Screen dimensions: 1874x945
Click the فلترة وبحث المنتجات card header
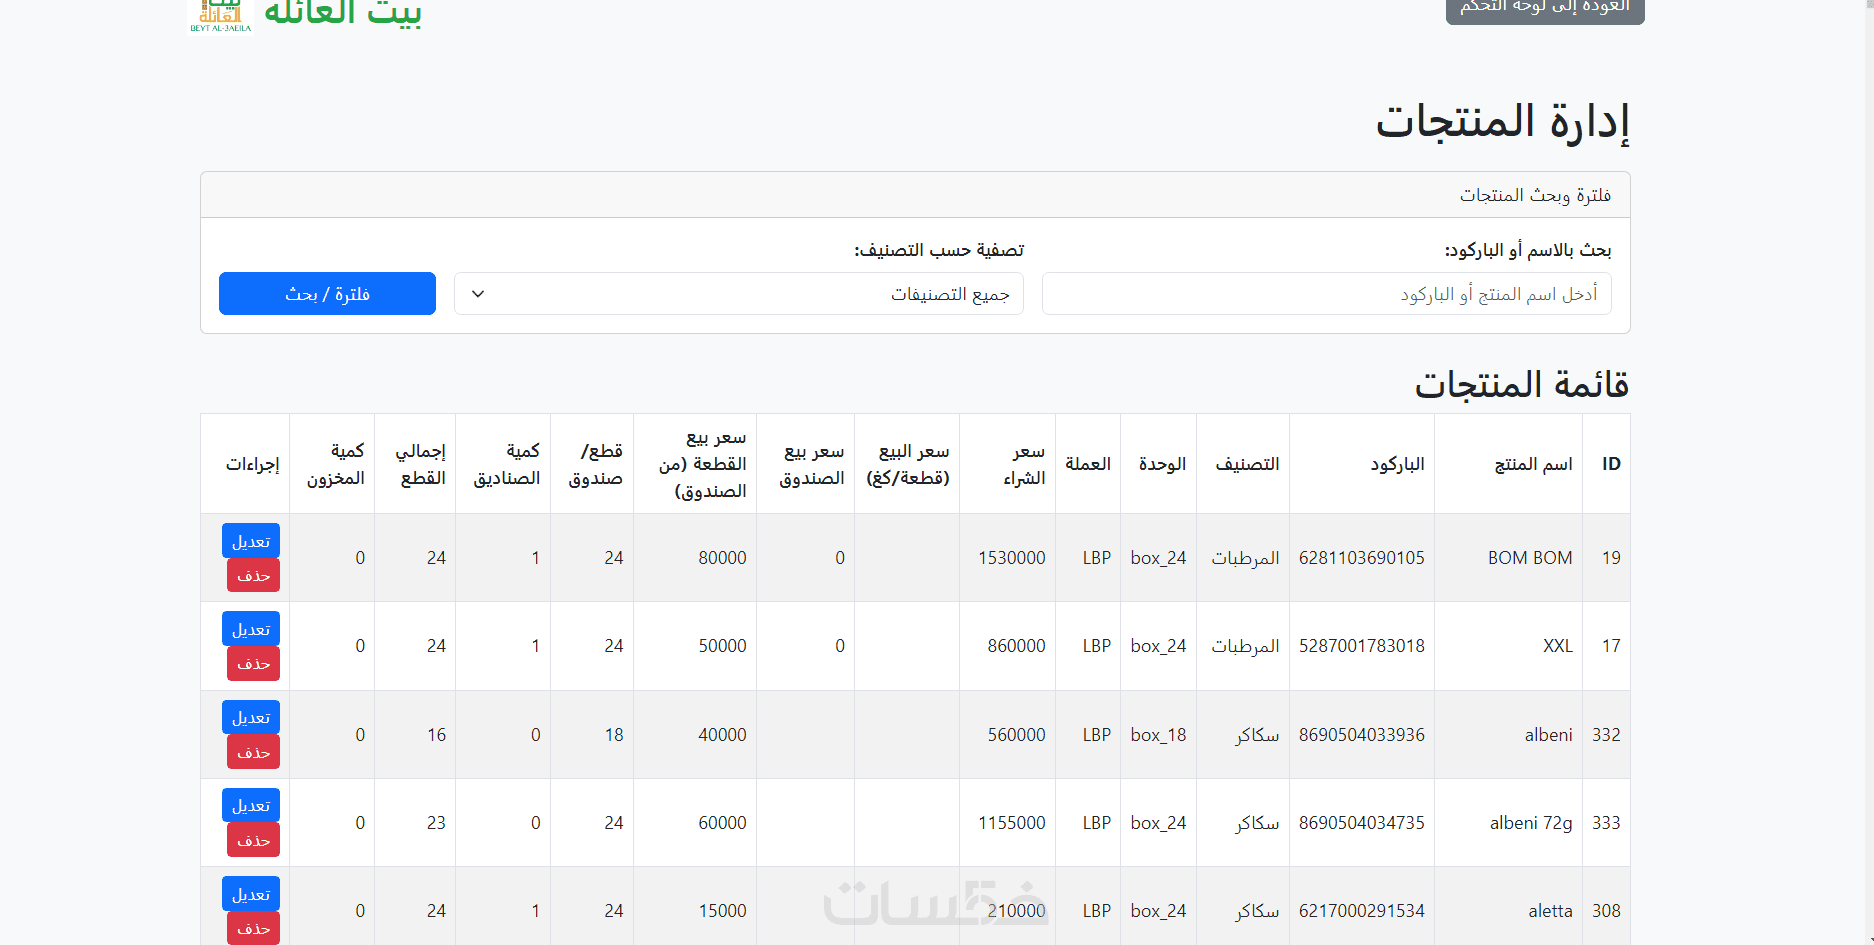[915, 195]
